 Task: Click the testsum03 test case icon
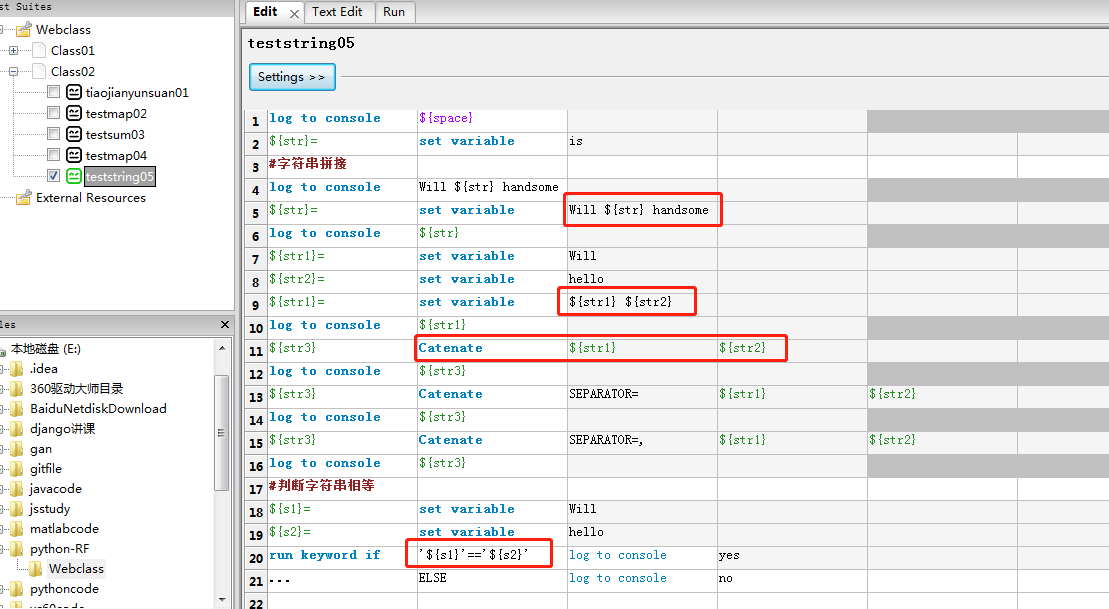(74, 134)
